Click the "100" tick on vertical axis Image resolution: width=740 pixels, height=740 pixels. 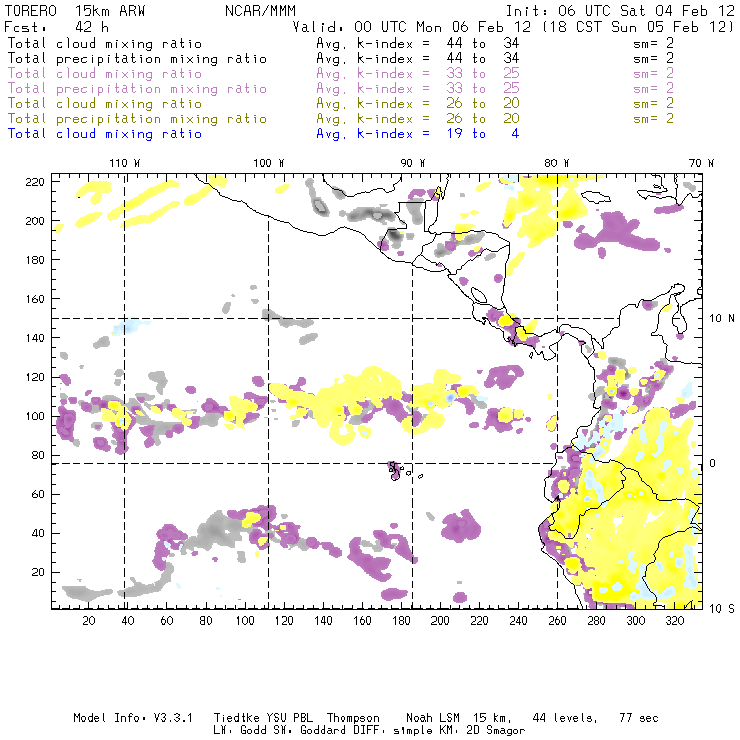tap(35, 416)
